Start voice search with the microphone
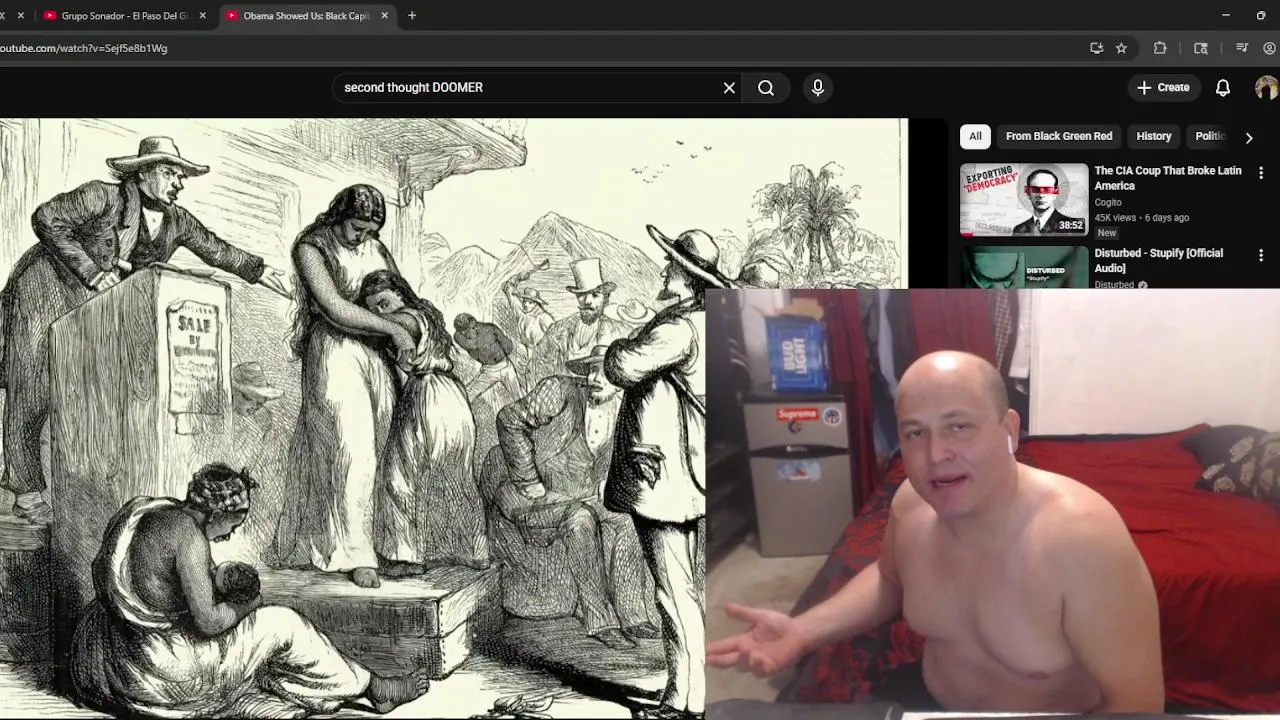1280x720 pixels. [818, 88]
